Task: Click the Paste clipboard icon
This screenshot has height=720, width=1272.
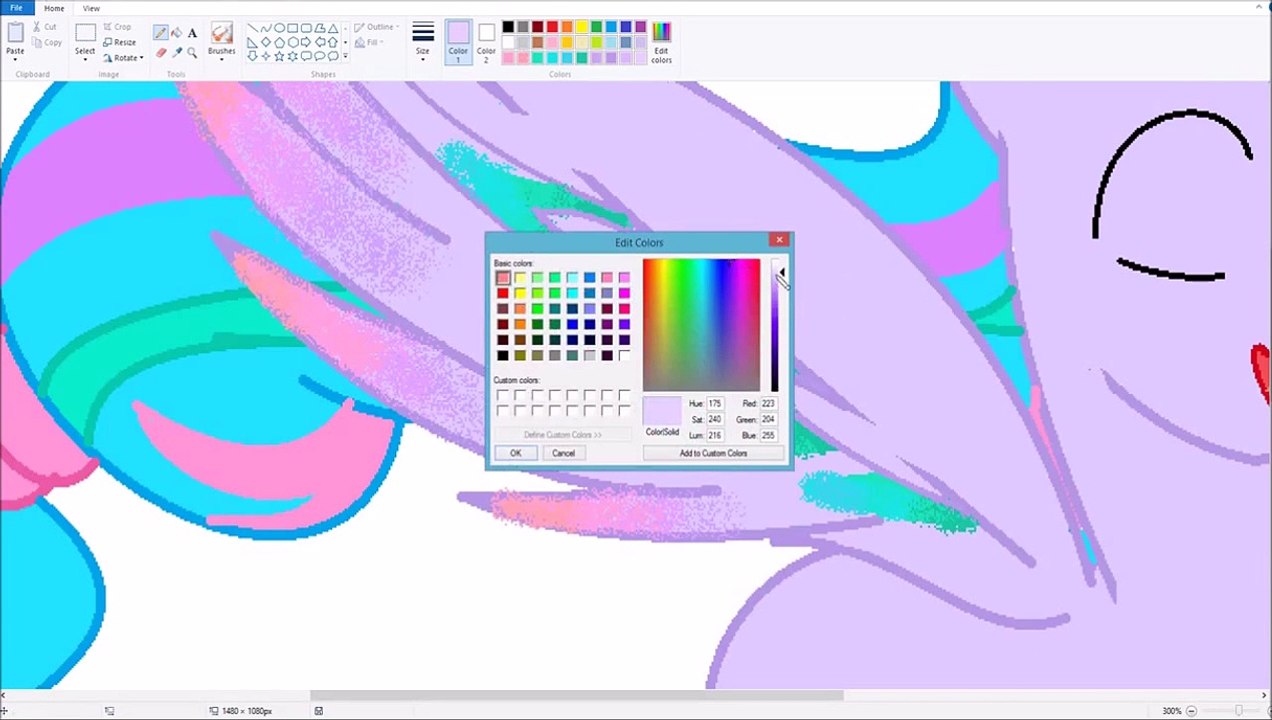Action: [15, 33]
